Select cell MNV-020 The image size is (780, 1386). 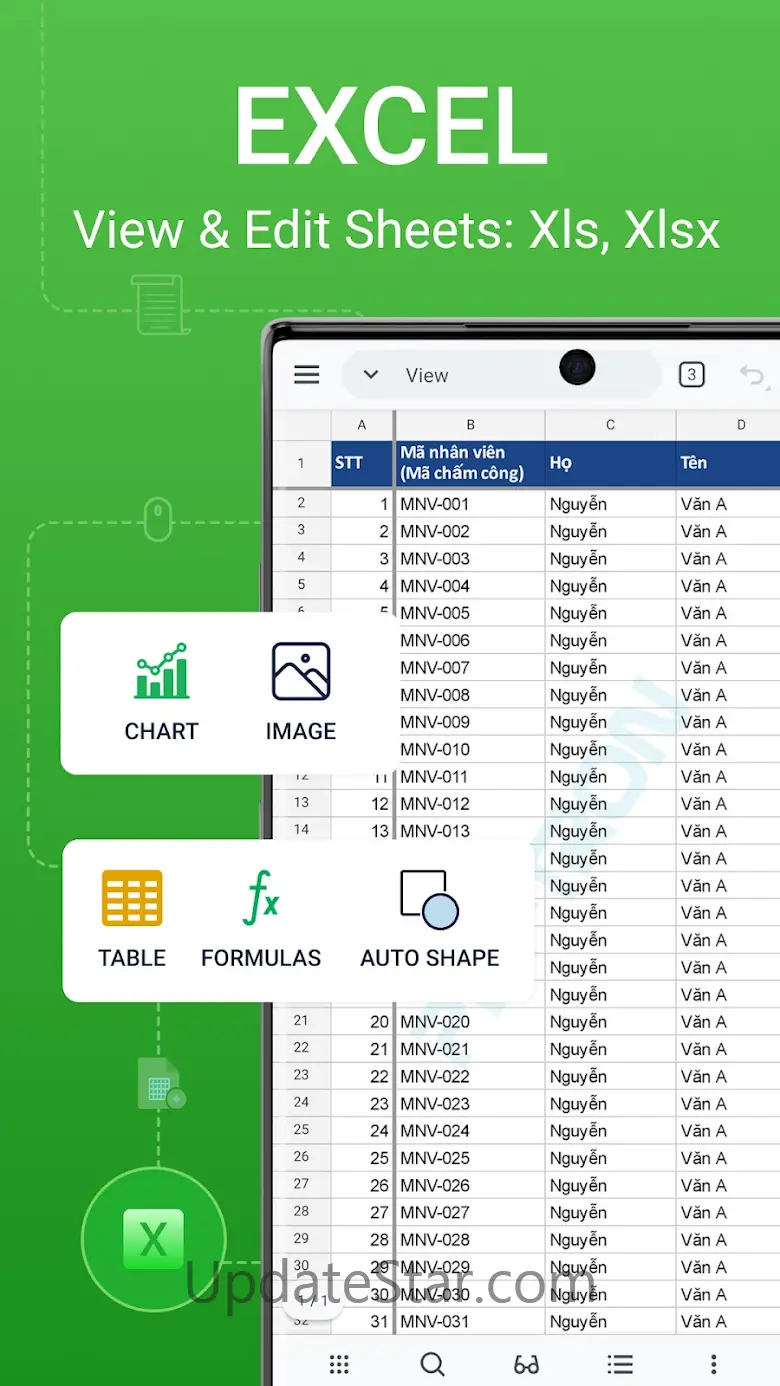(471, 1022)
